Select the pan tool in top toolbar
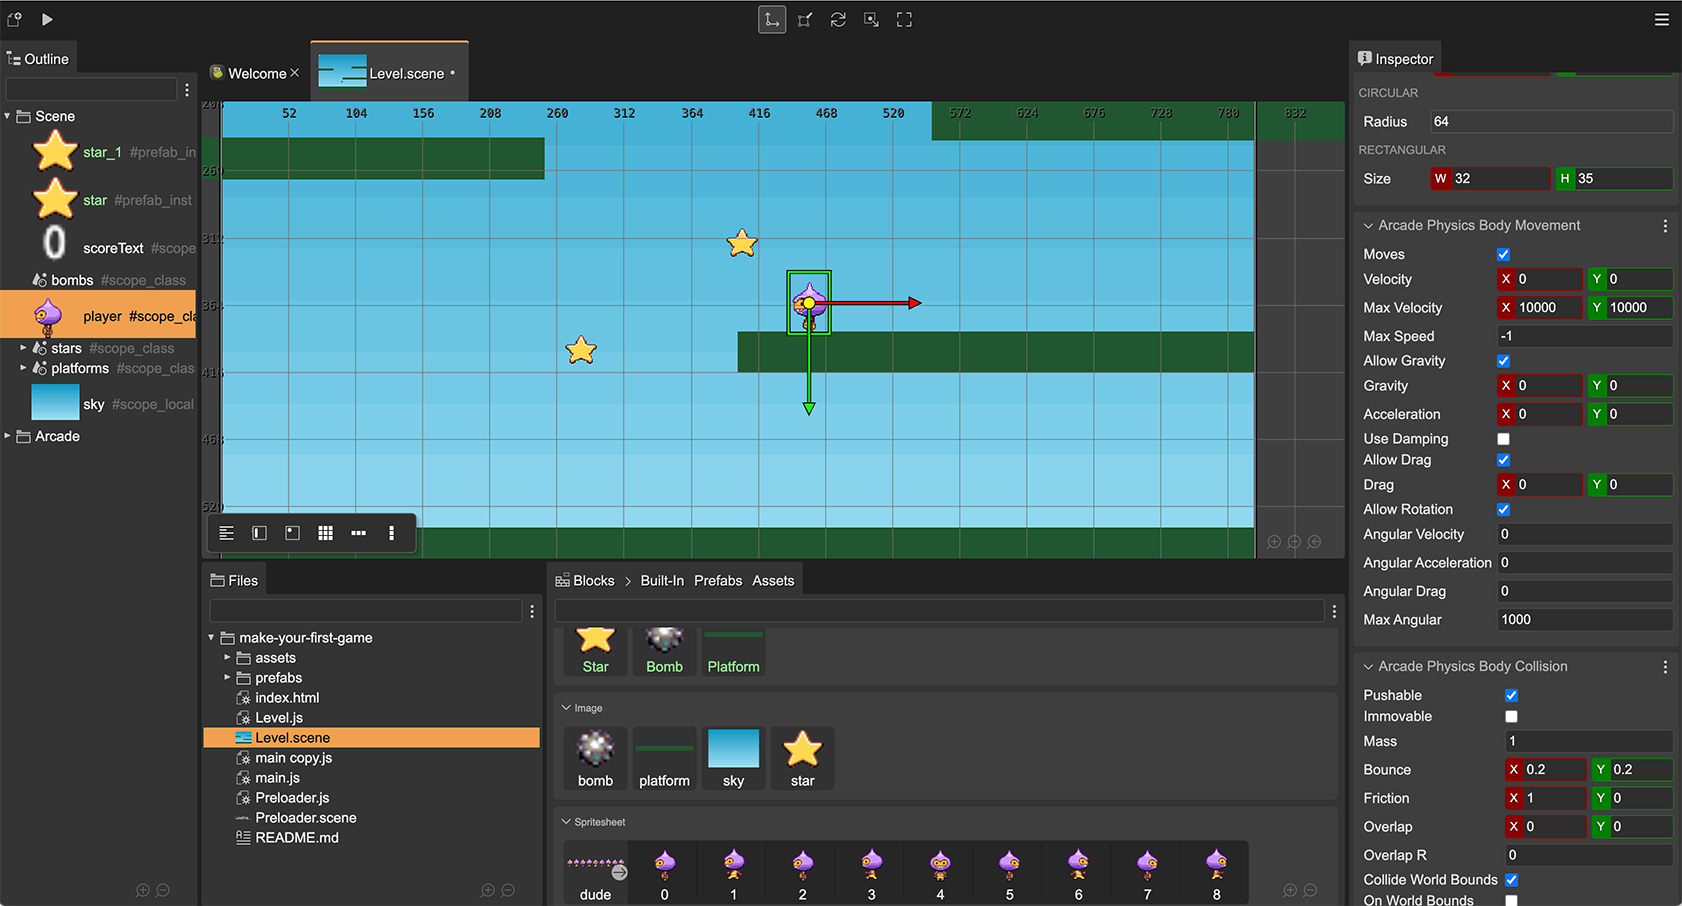This screenshot has width=1682, height=906. tap(871, 20)
